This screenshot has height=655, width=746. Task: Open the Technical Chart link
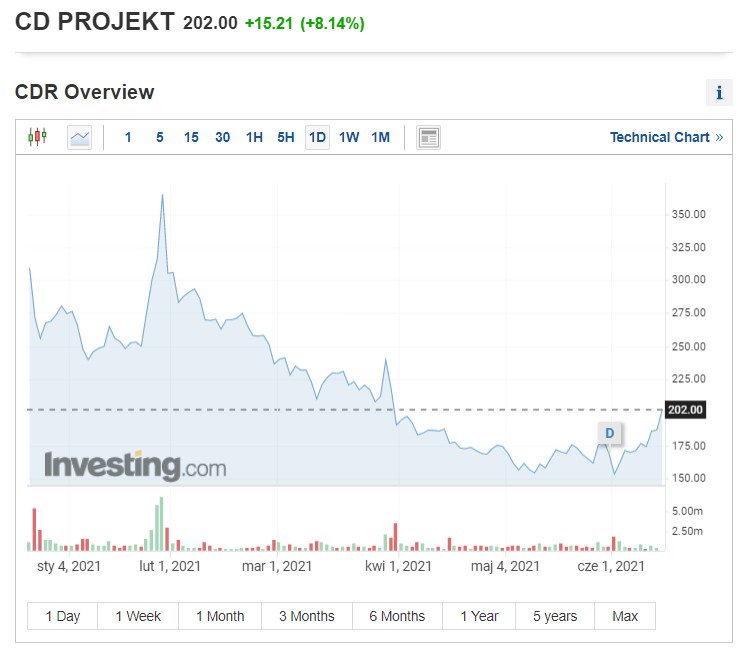pyautogui.click(x=666, y=137)
